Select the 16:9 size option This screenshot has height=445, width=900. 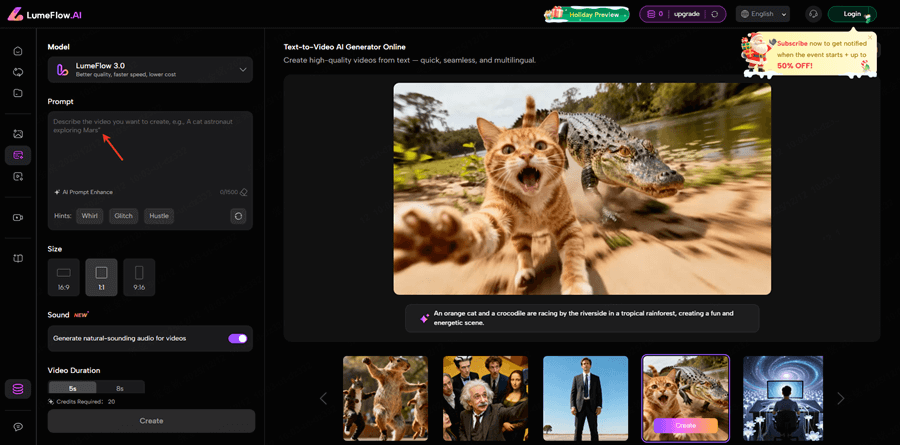pos(64,277)
